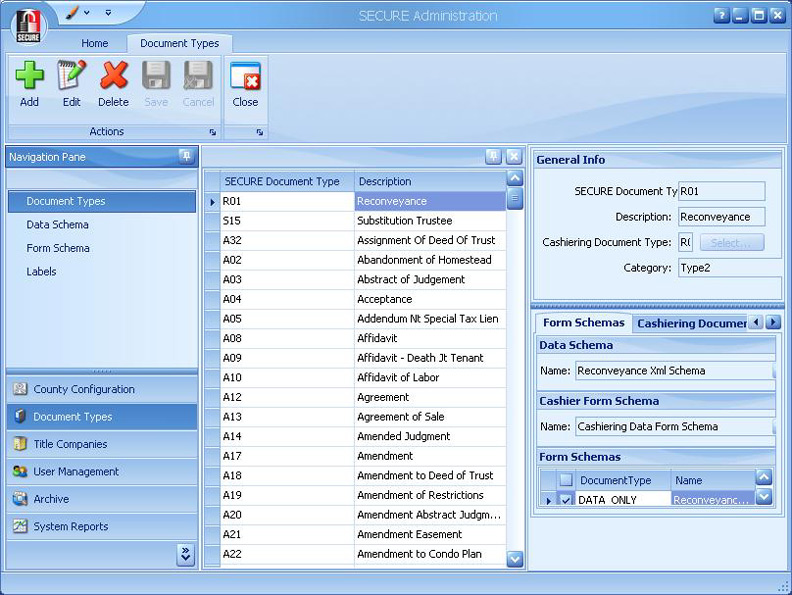Select Data Schema in the navigation list
The height and width of the screenshot is (595, 792).
57,225
